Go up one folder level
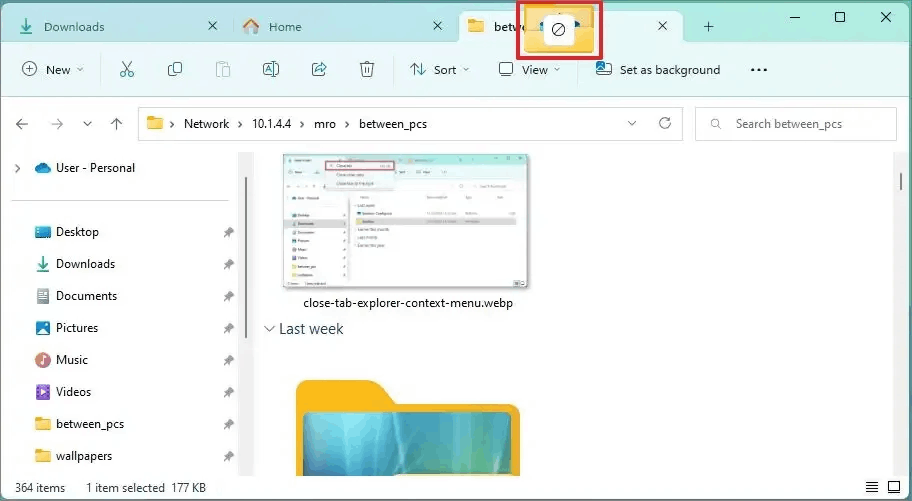Screen dimensions: 912x501 116,124
